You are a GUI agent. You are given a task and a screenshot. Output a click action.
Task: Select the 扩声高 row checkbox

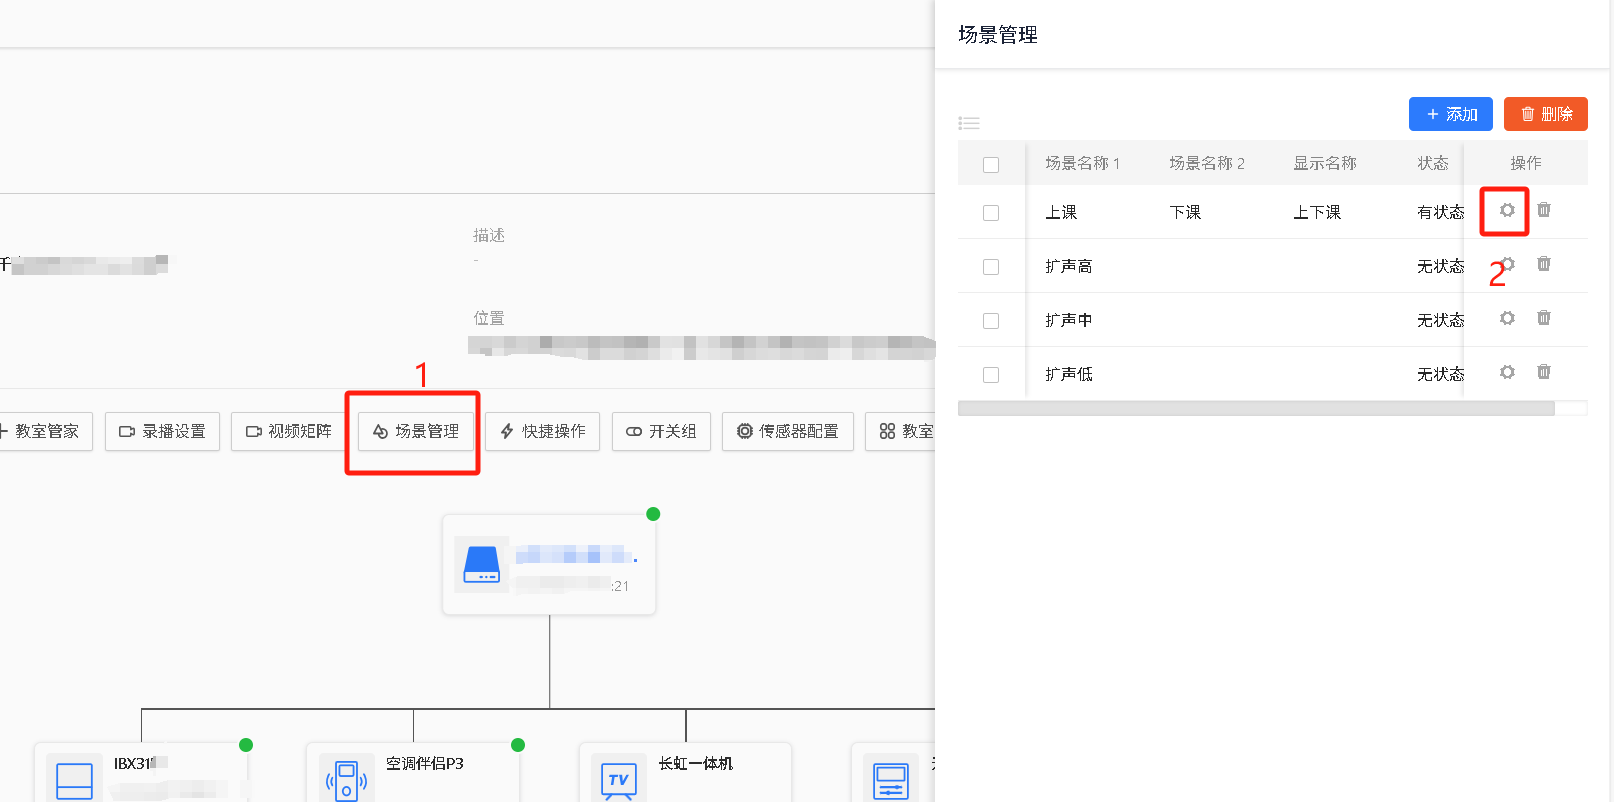pyautogui.click(x=991, y=267)
